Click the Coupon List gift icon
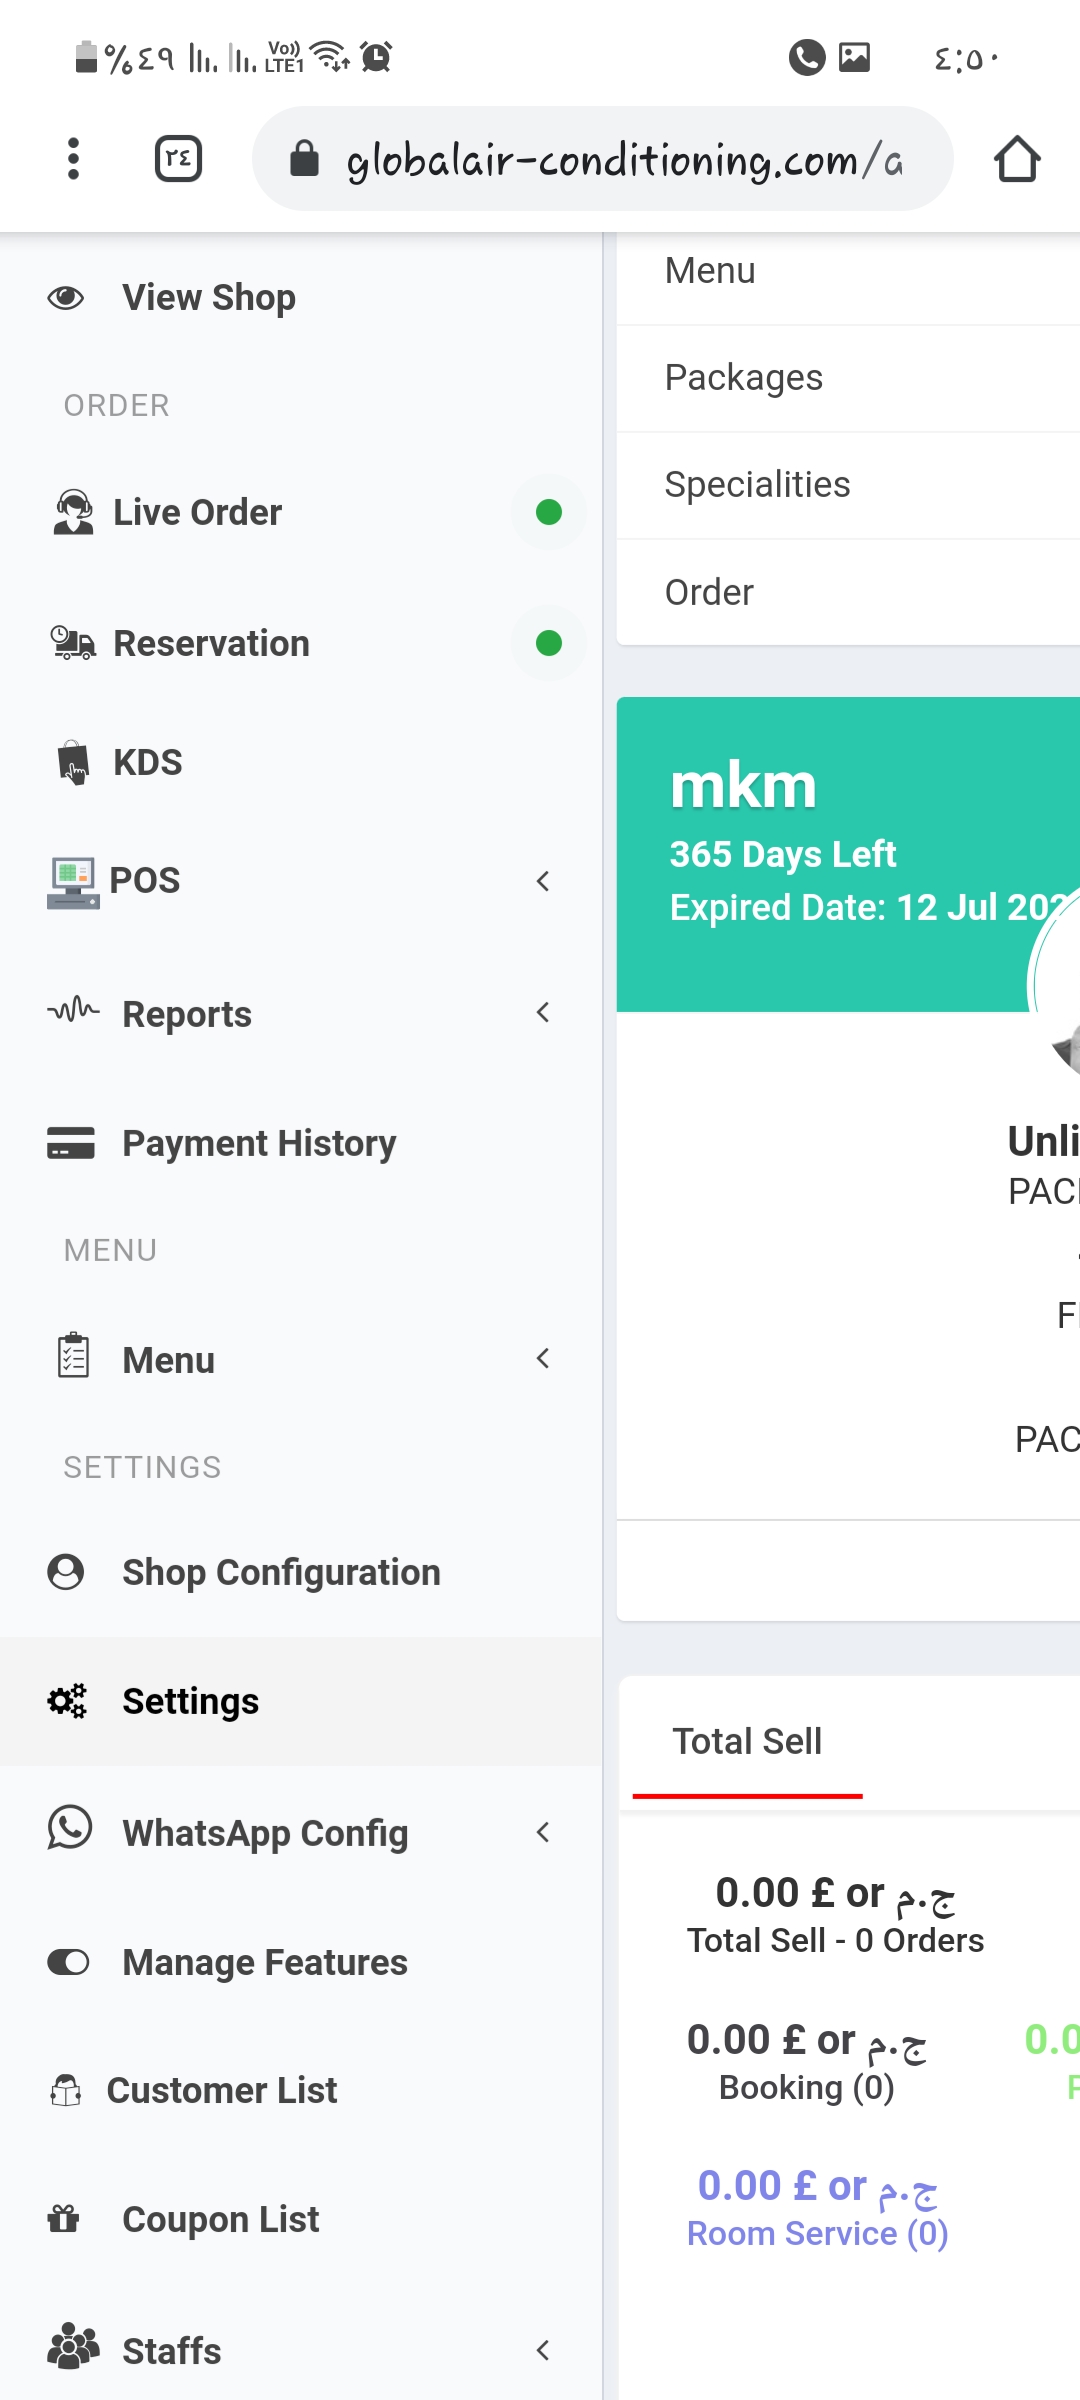The height and width of the screenshot is (2400, 1080). 64,2219
